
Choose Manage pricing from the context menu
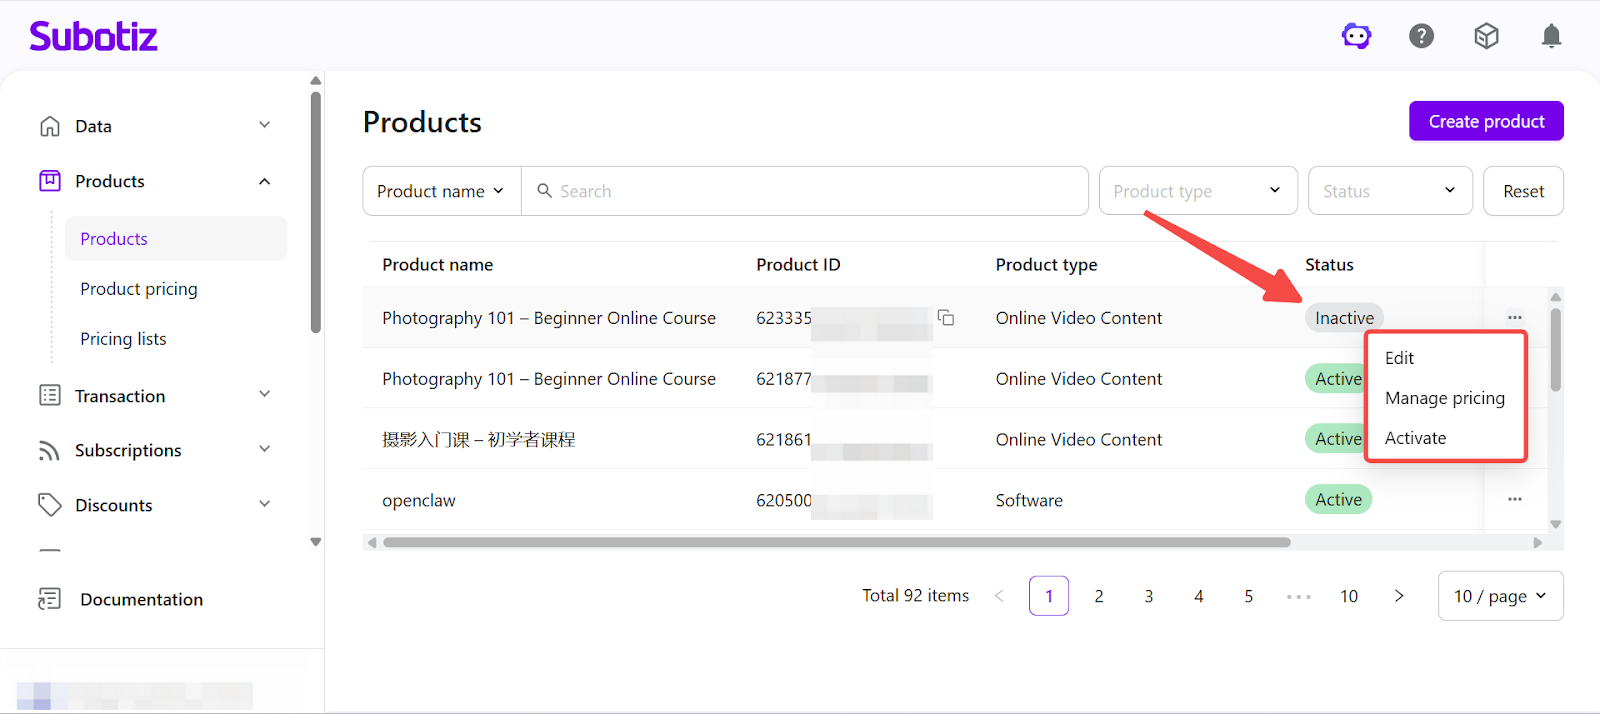[1444, 398]
